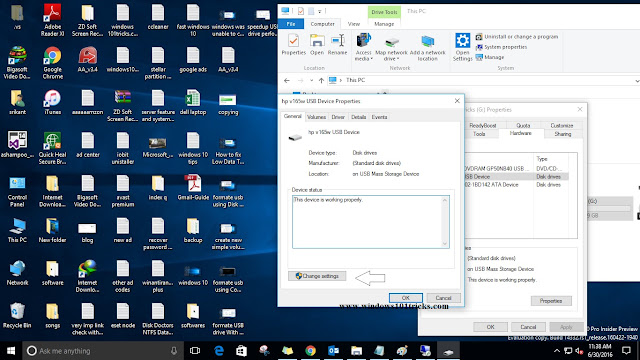The width and height of the screenshot is (640, 360).
Task: Open the Quota tab in drive Properties
Action: 523,126
